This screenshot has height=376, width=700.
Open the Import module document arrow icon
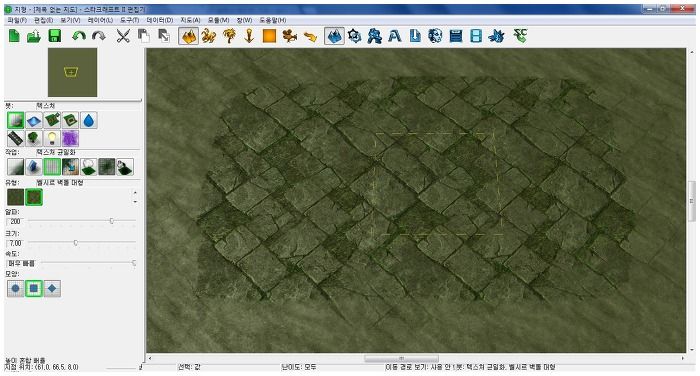[x=415, y=36]
